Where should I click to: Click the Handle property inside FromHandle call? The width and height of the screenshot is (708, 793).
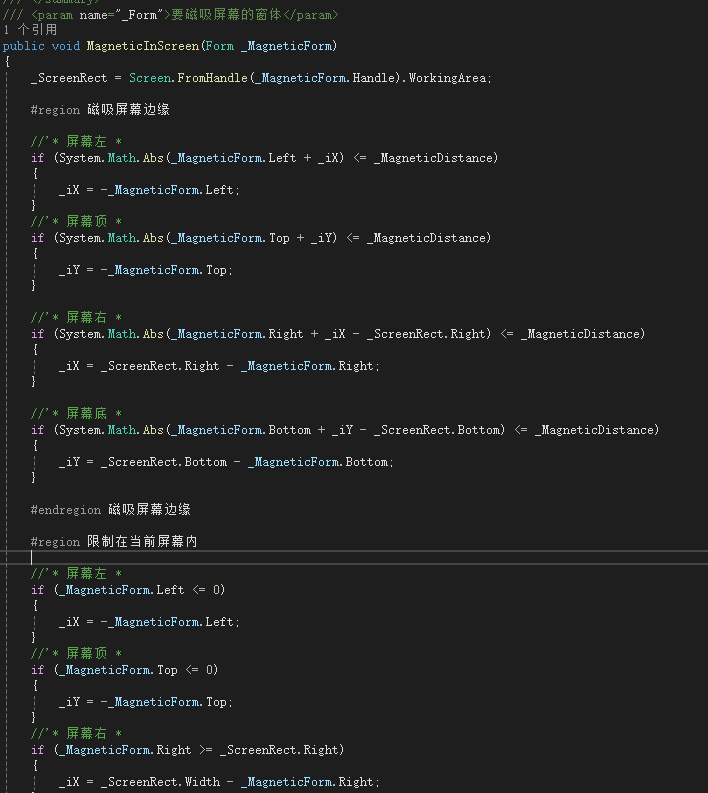pyautogui.click(x=373, y=78)
